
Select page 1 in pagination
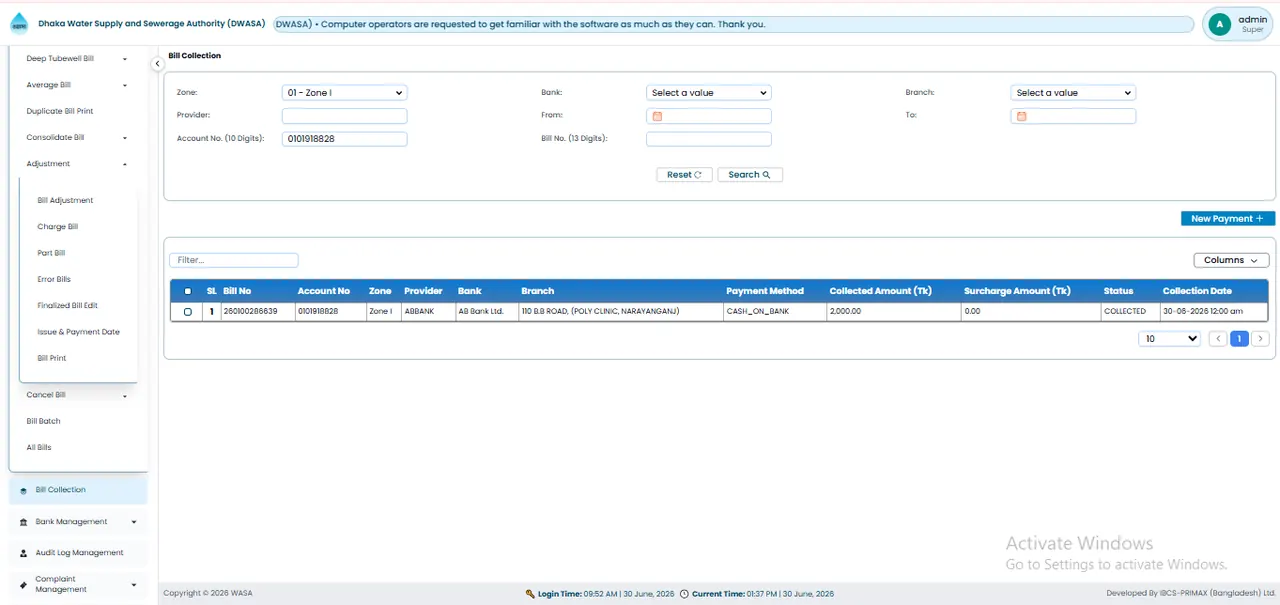(1239, 339)
